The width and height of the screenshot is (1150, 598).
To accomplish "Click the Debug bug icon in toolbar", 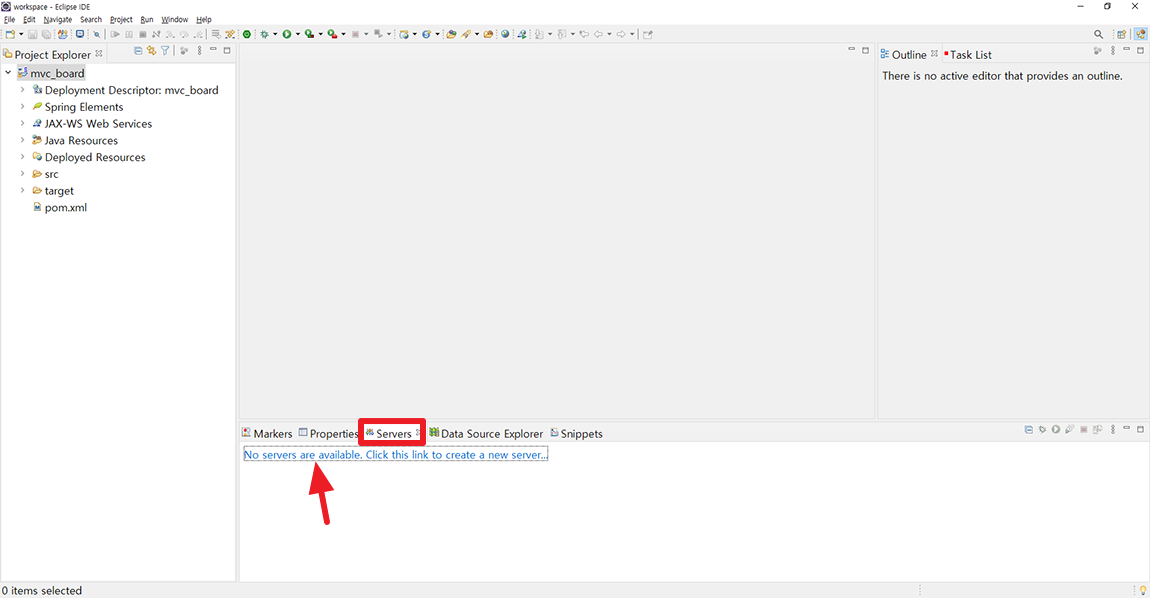I will click(264, 34).
